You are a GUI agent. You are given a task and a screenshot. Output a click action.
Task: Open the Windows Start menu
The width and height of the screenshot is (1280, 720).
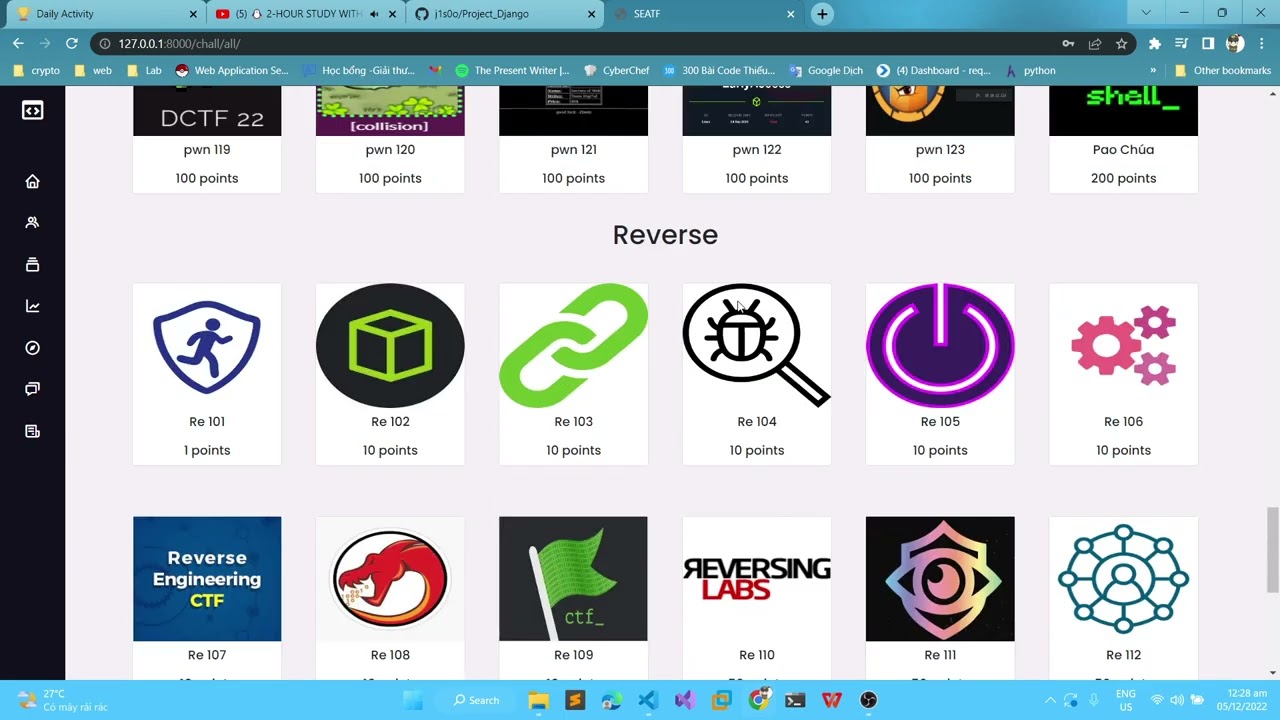click(413, 700)
